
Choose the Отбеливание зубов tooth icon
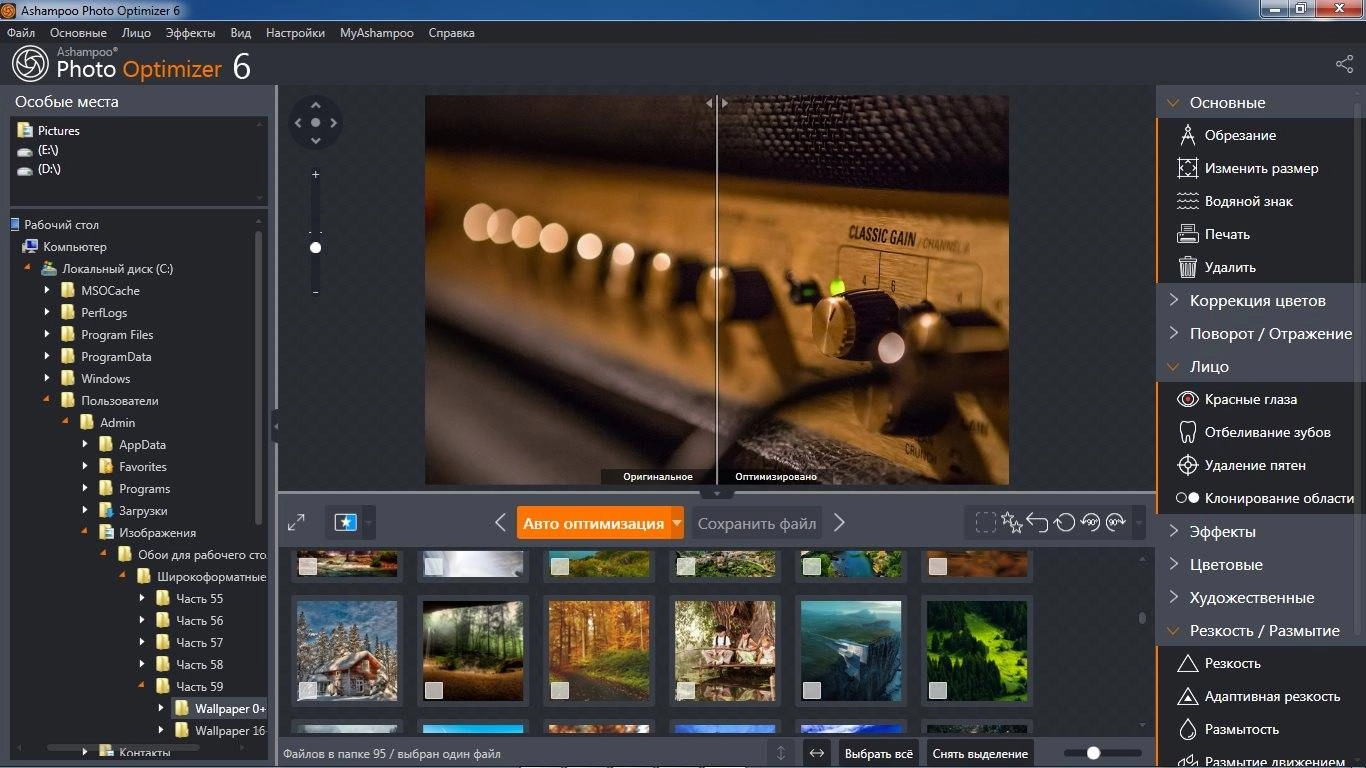point(1187,432)
